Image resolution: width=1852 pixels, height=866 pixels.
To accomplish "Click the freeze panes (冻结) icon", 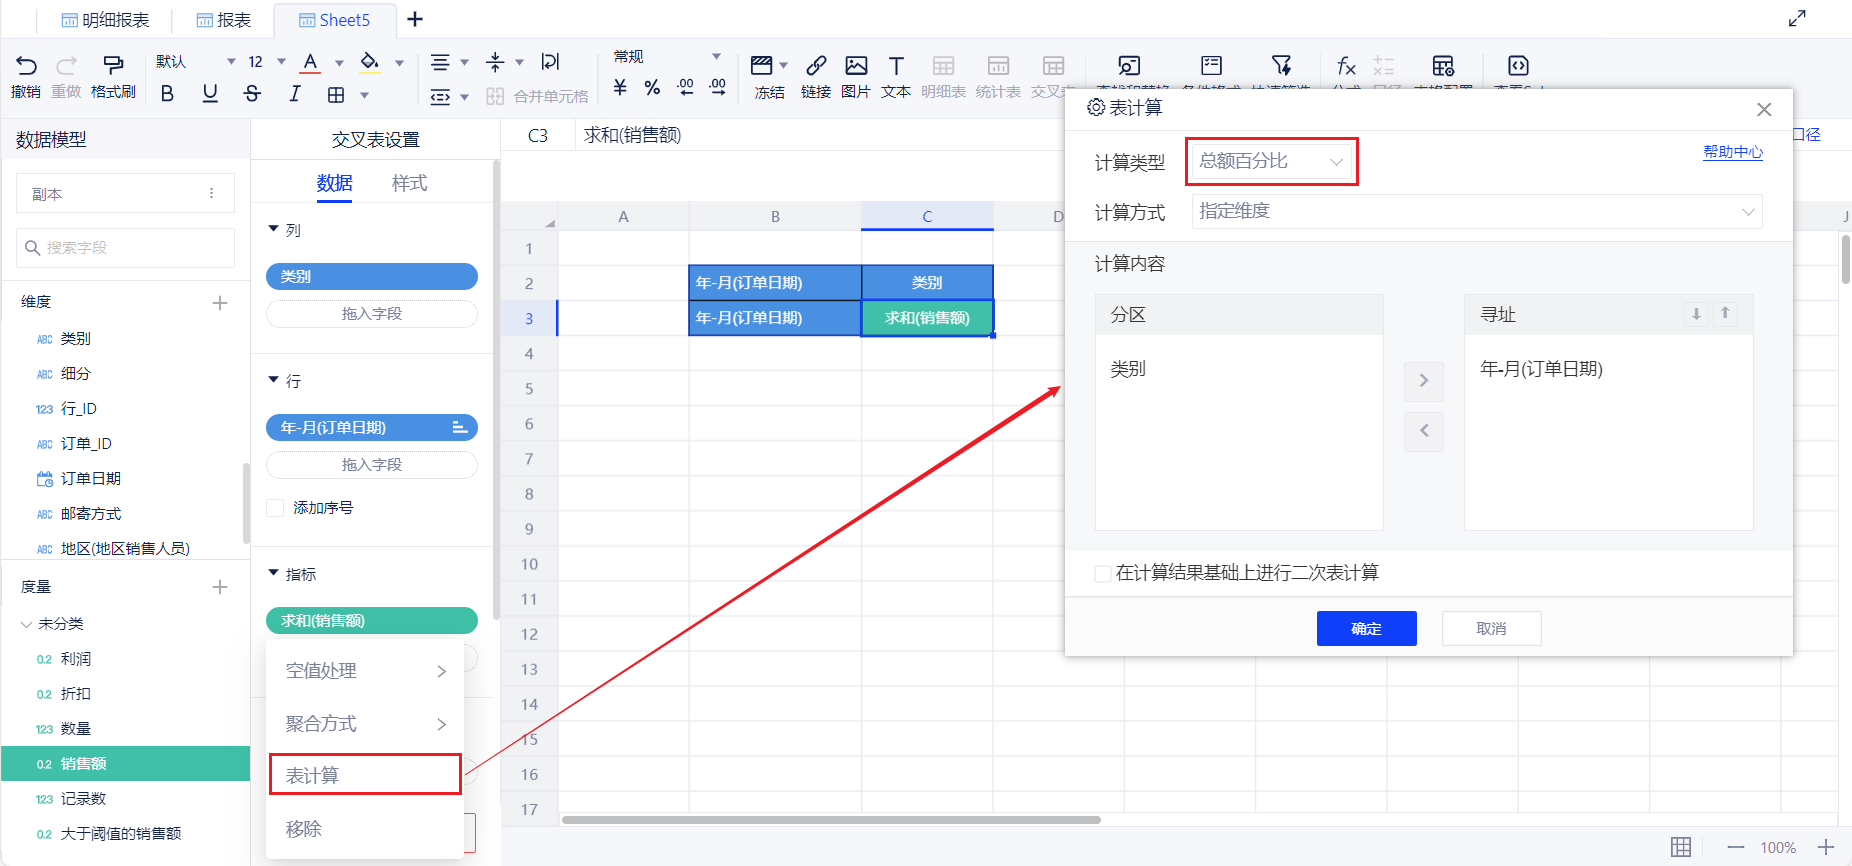I will (762, 66).
